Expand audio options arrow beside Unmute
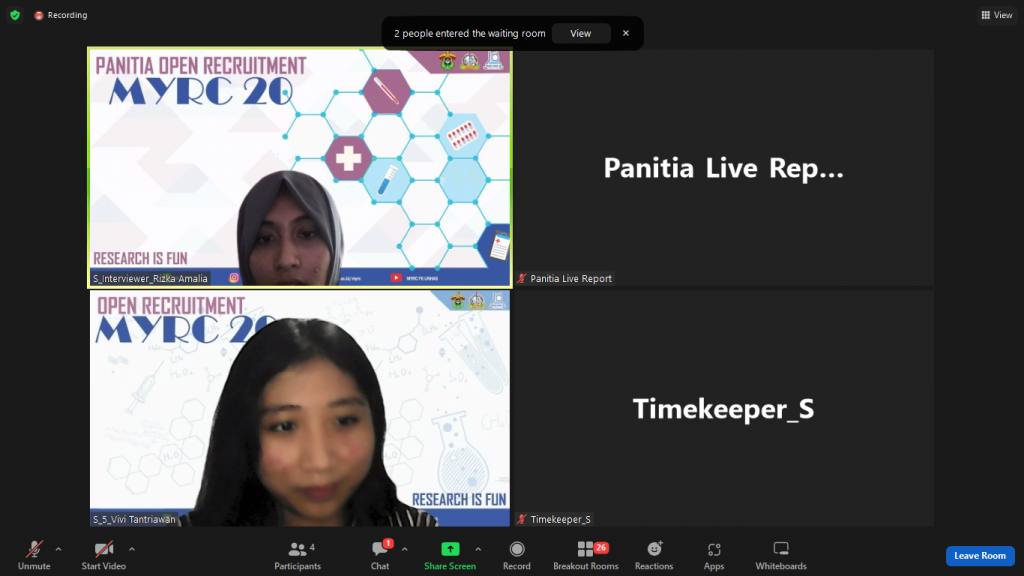The image size is (1024, 576). [59, 549]
